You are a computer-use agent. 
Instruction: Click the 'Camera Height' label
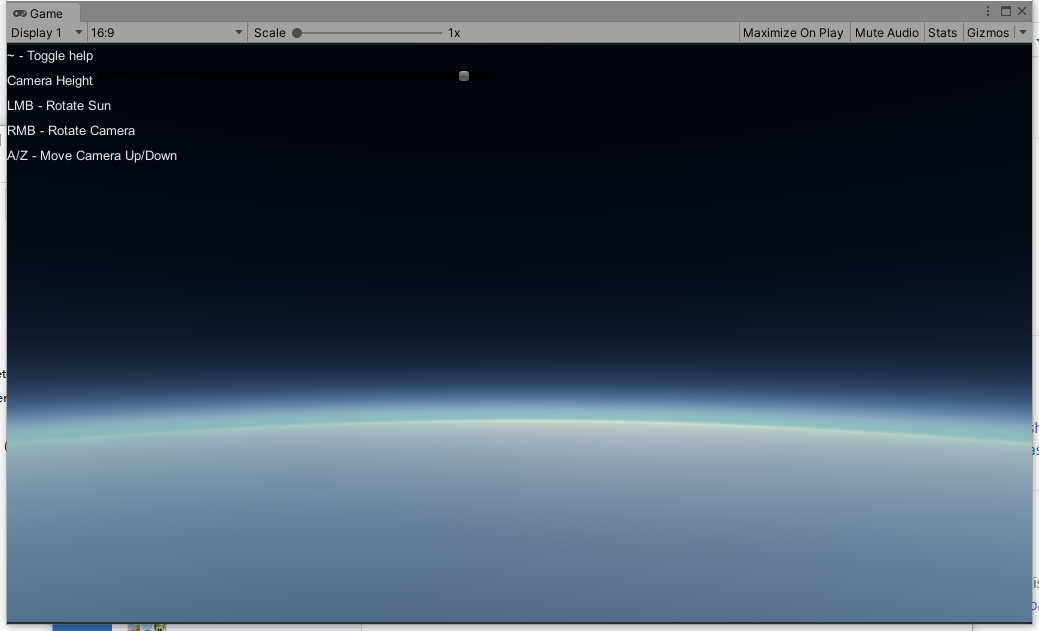pos(50,81)
